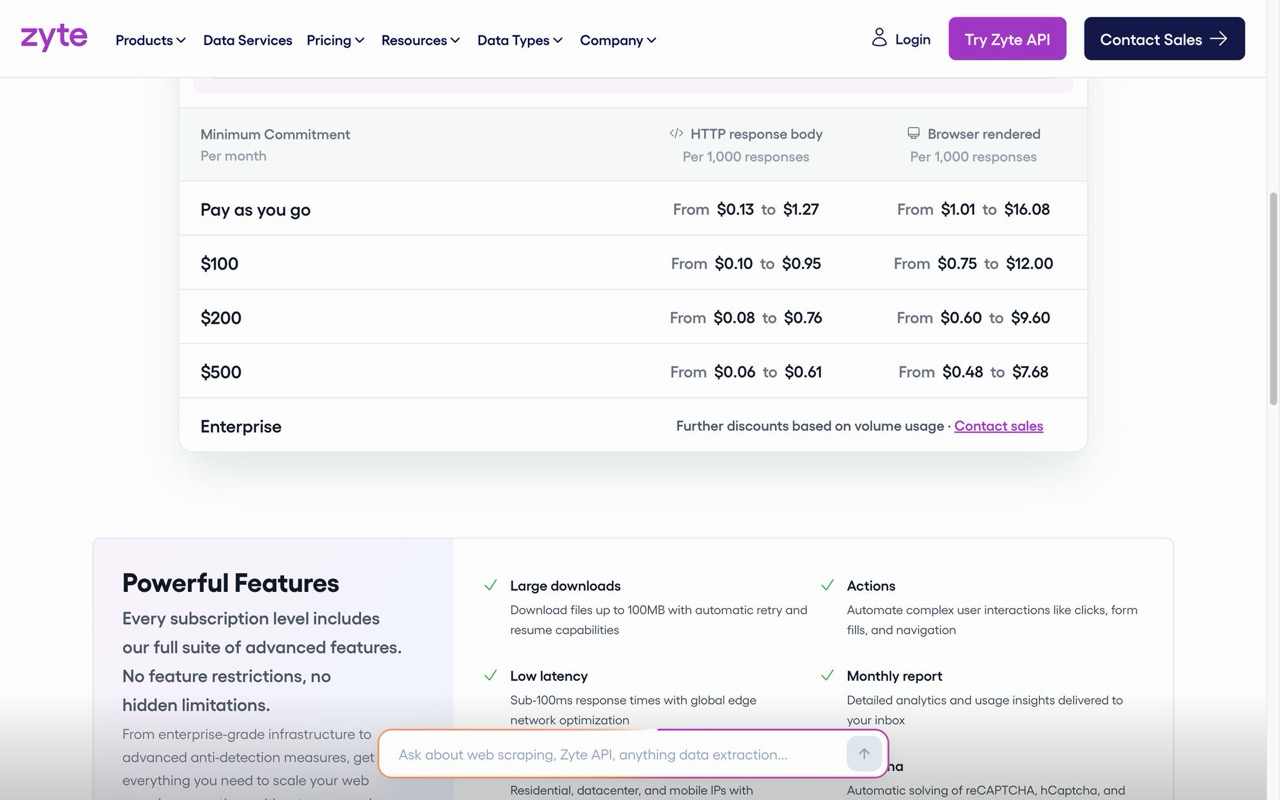The height and width of the screenshot is (800, 1280).
Task: Follow the Contact sales link in Enterprise row
Action: point(998,426)
